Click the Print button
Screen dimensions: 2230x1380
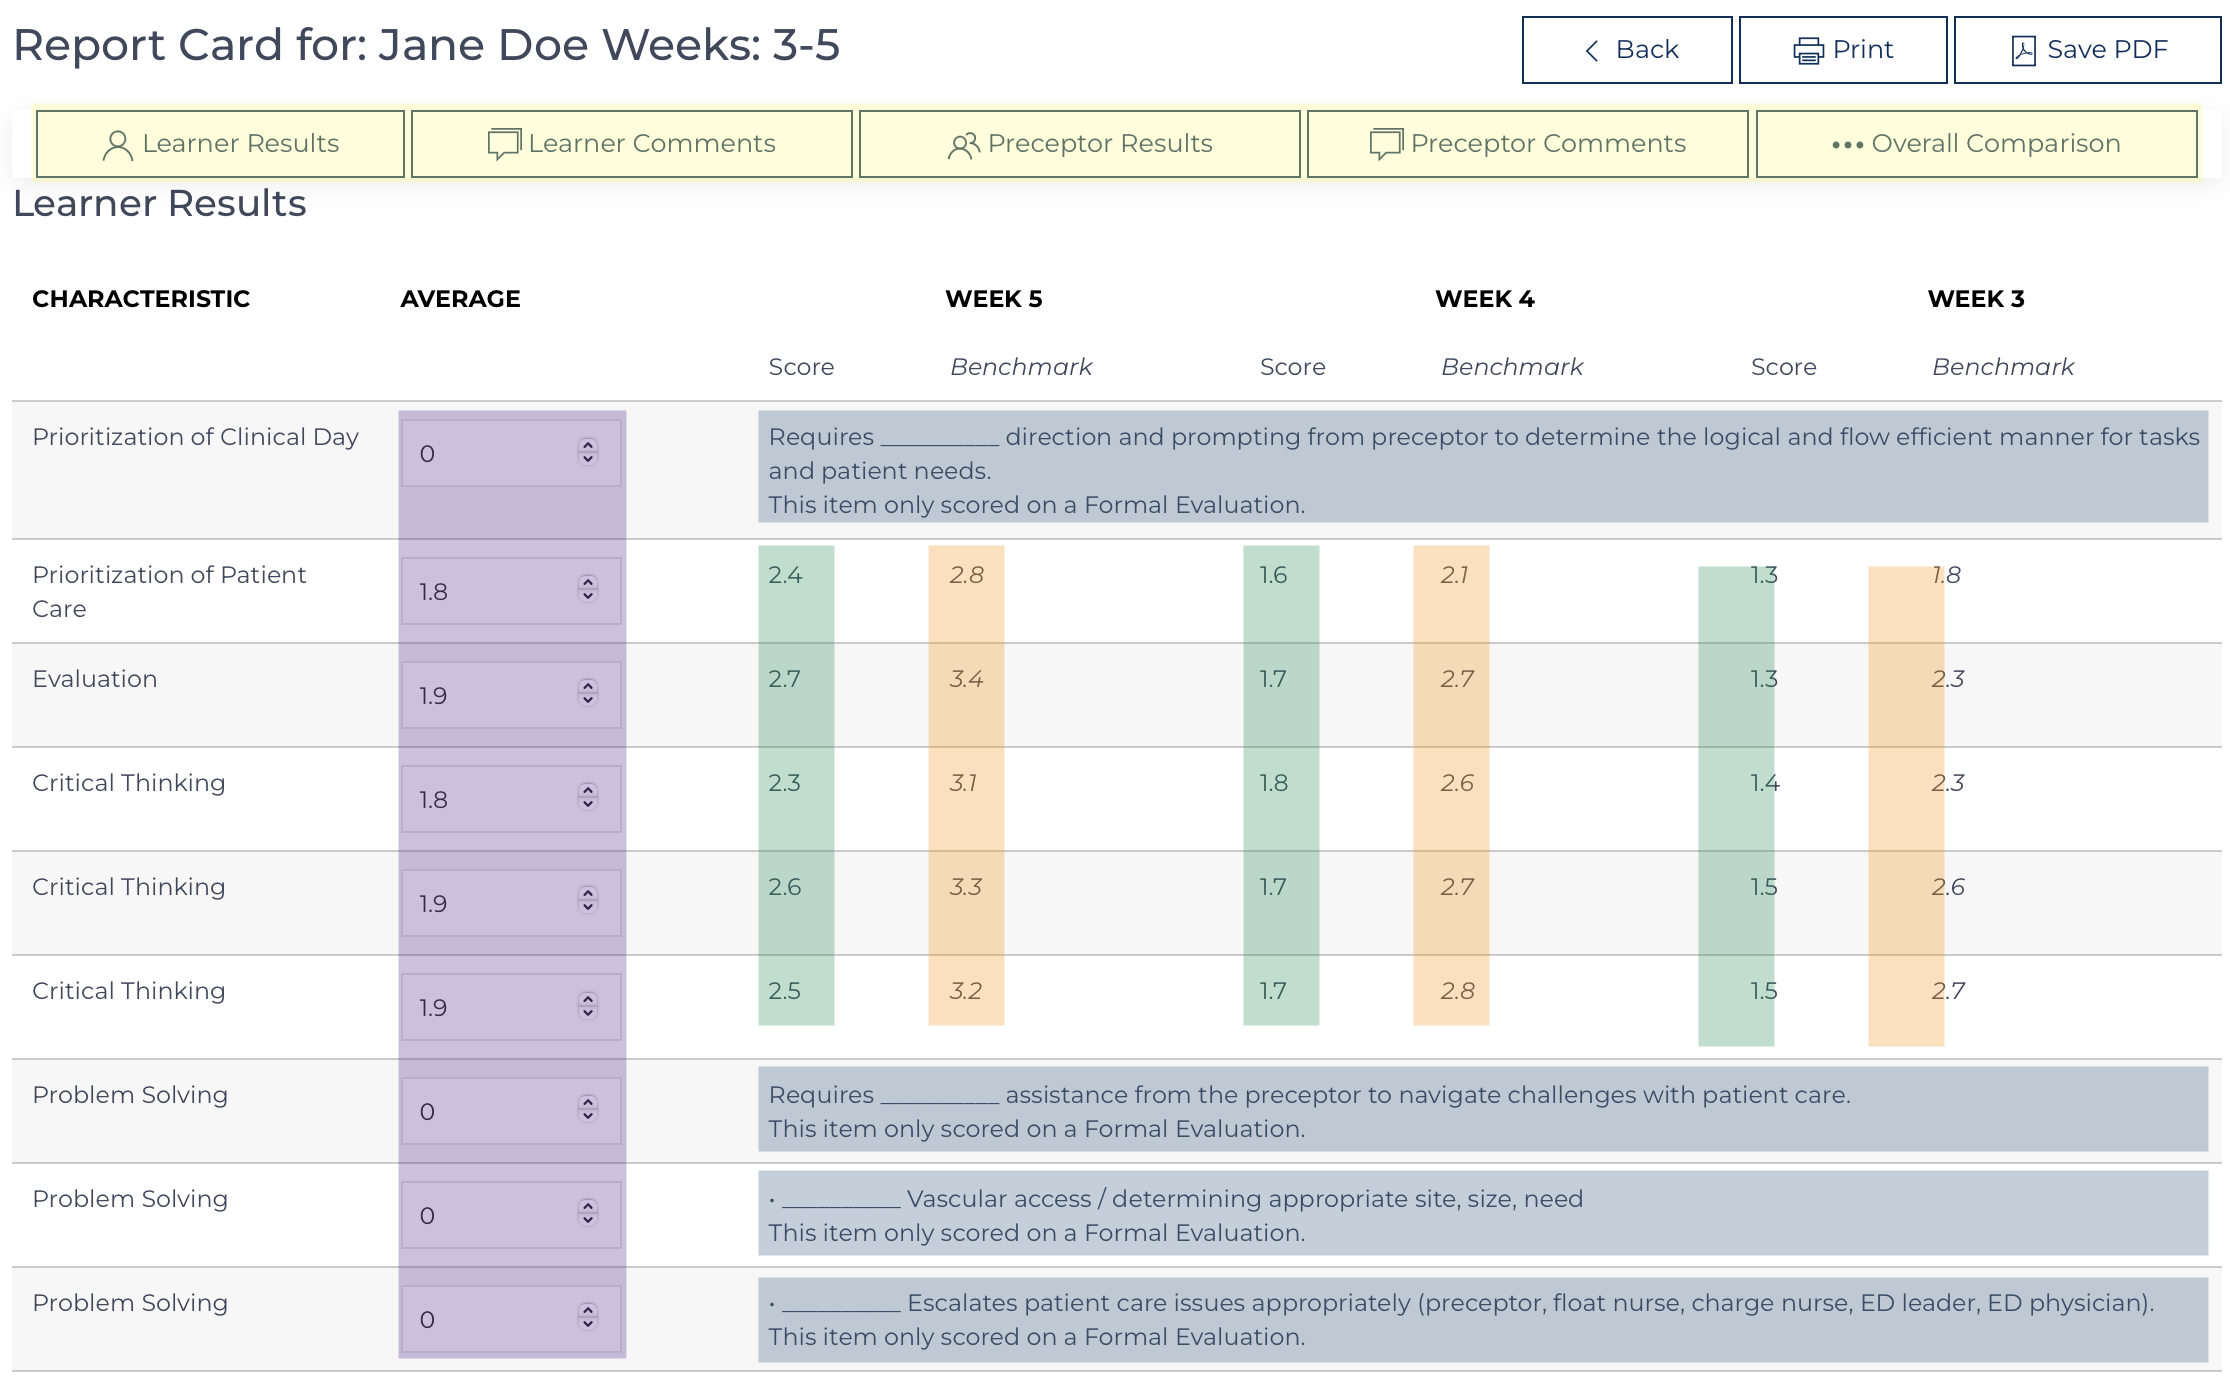[x=1843, y=50]
